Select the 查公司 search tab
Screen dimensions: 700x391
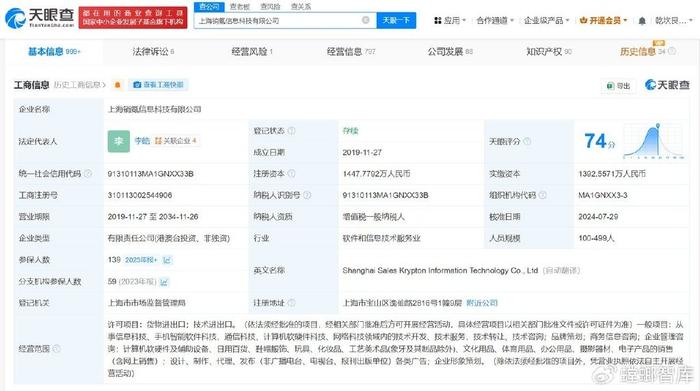[x=209, y=7]
